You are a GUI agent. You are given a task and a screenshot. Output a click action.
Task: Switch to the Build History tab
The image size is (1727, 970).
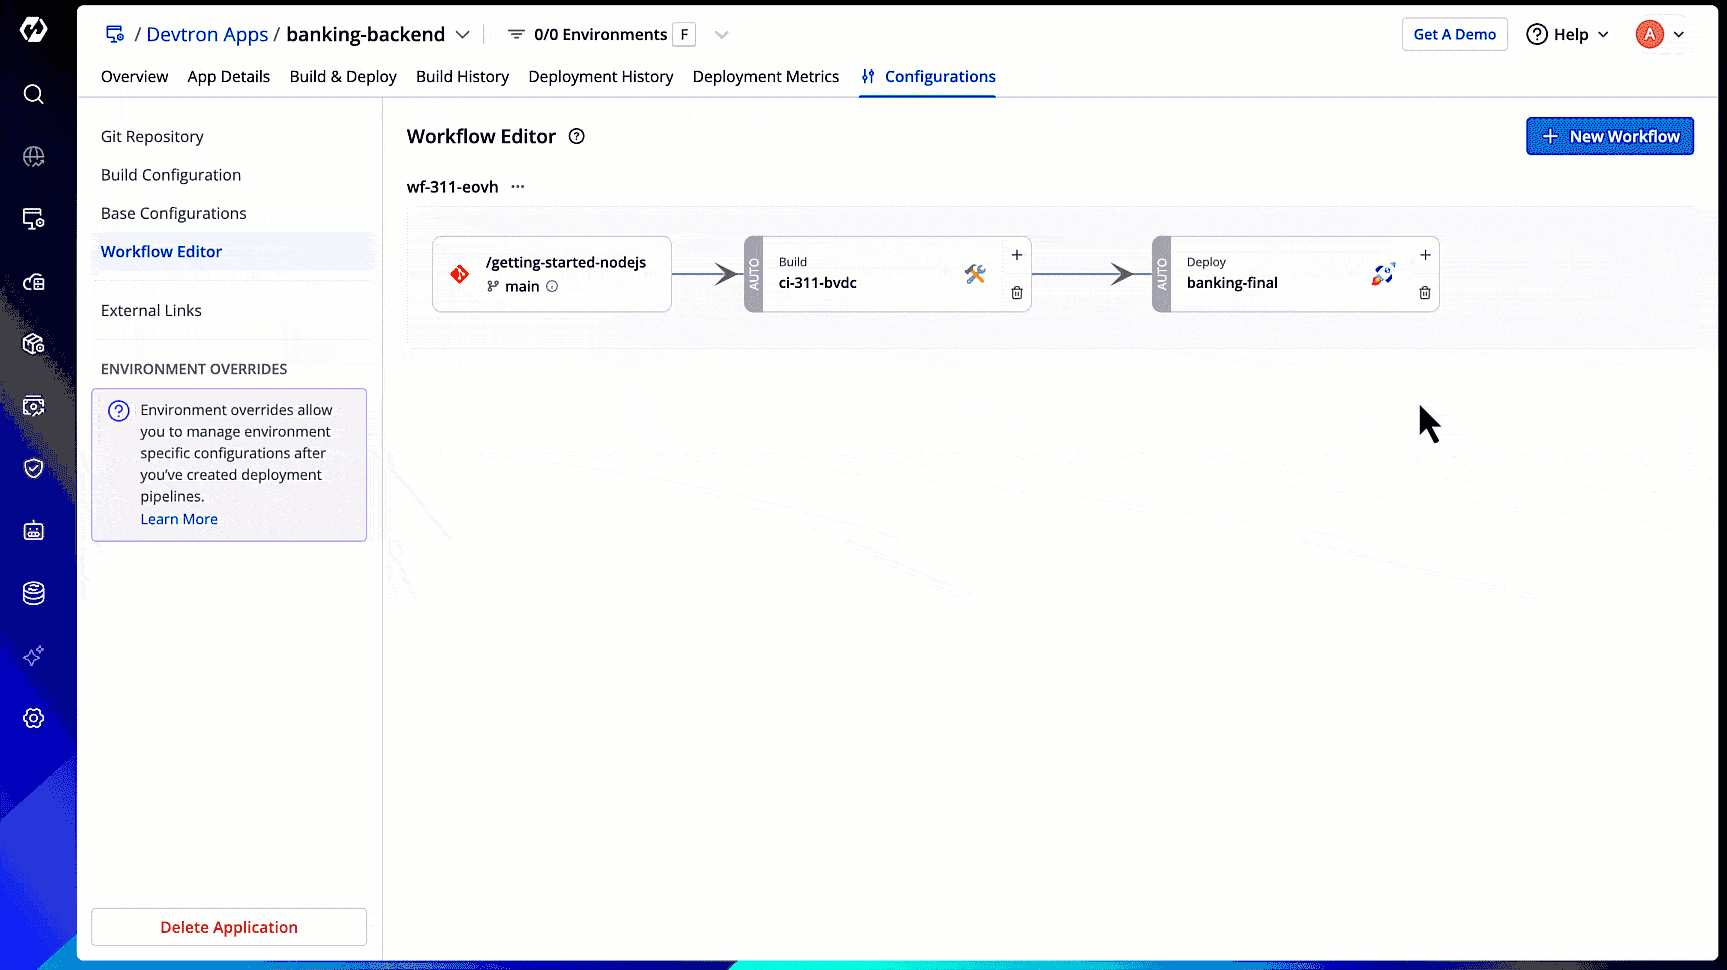pos(462,77)
